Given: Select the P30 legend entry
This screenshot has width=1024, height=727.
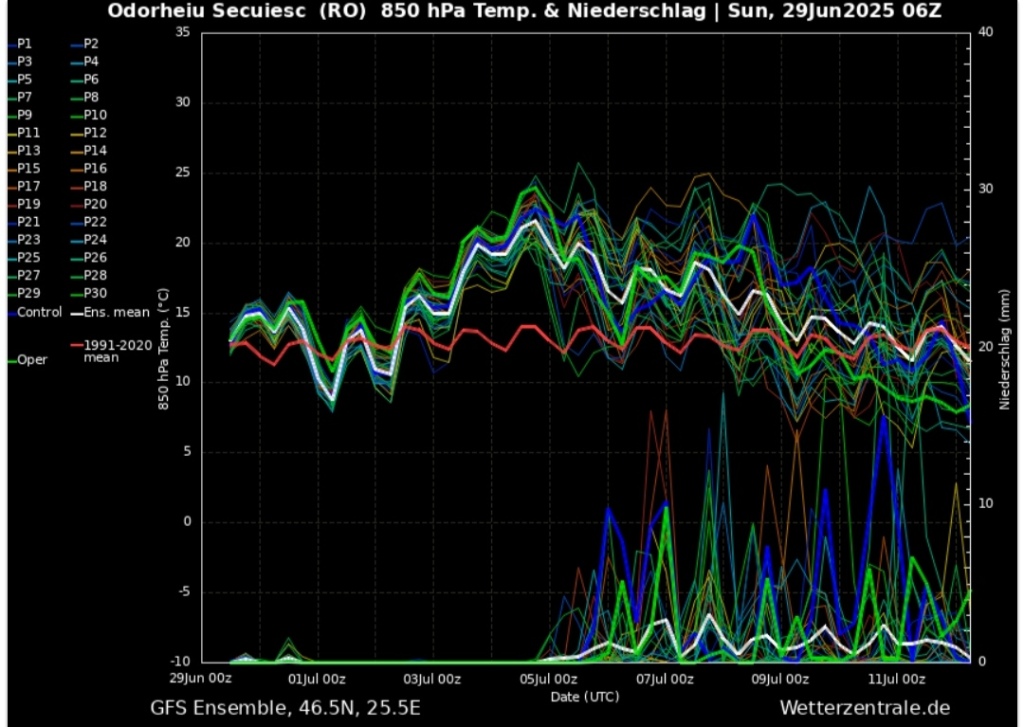Looking at the screenshot, I should coord(95,294).
